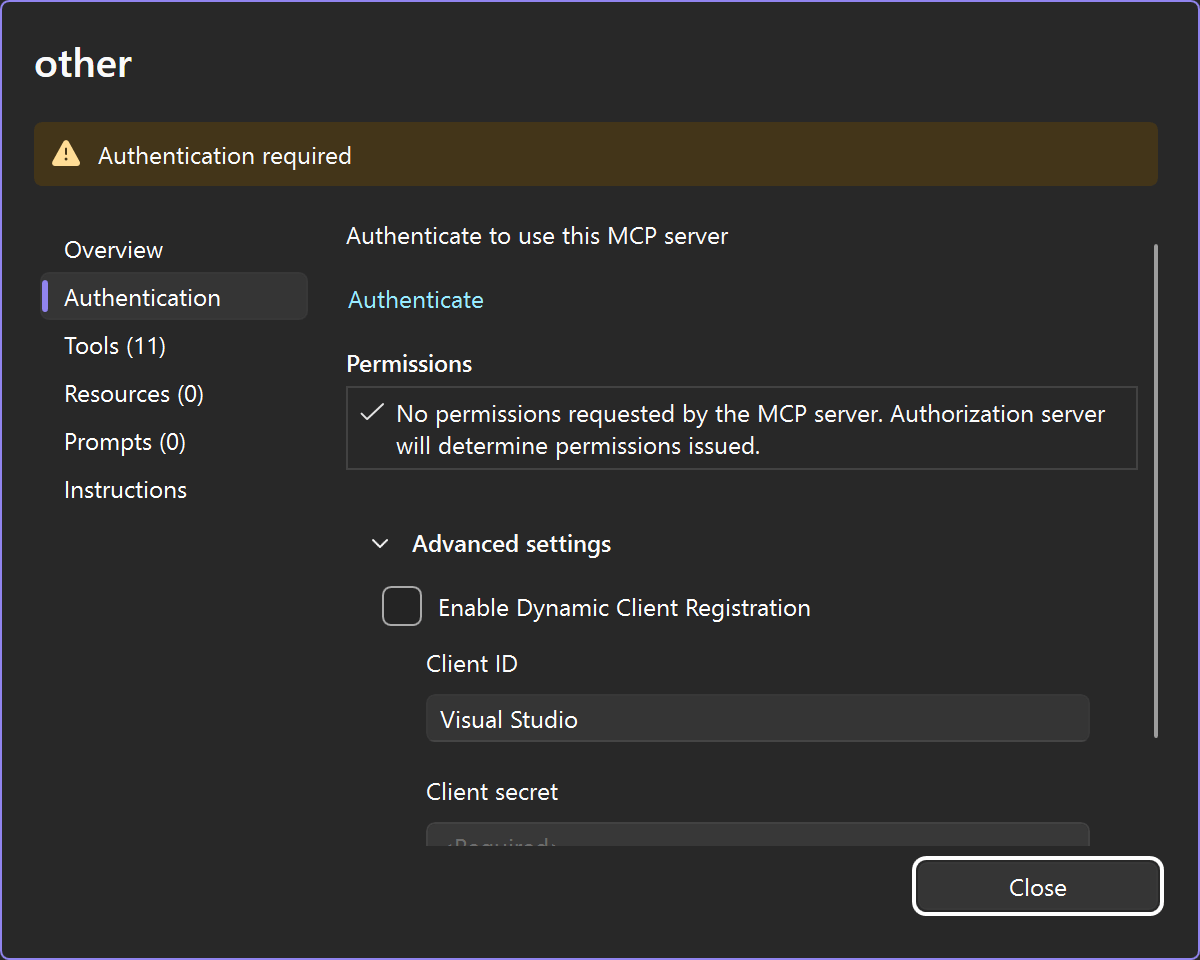Open the Tools (11) section
Image resolution: width=1200 pixels, height=960 pixels.
(x=115, y=345)
